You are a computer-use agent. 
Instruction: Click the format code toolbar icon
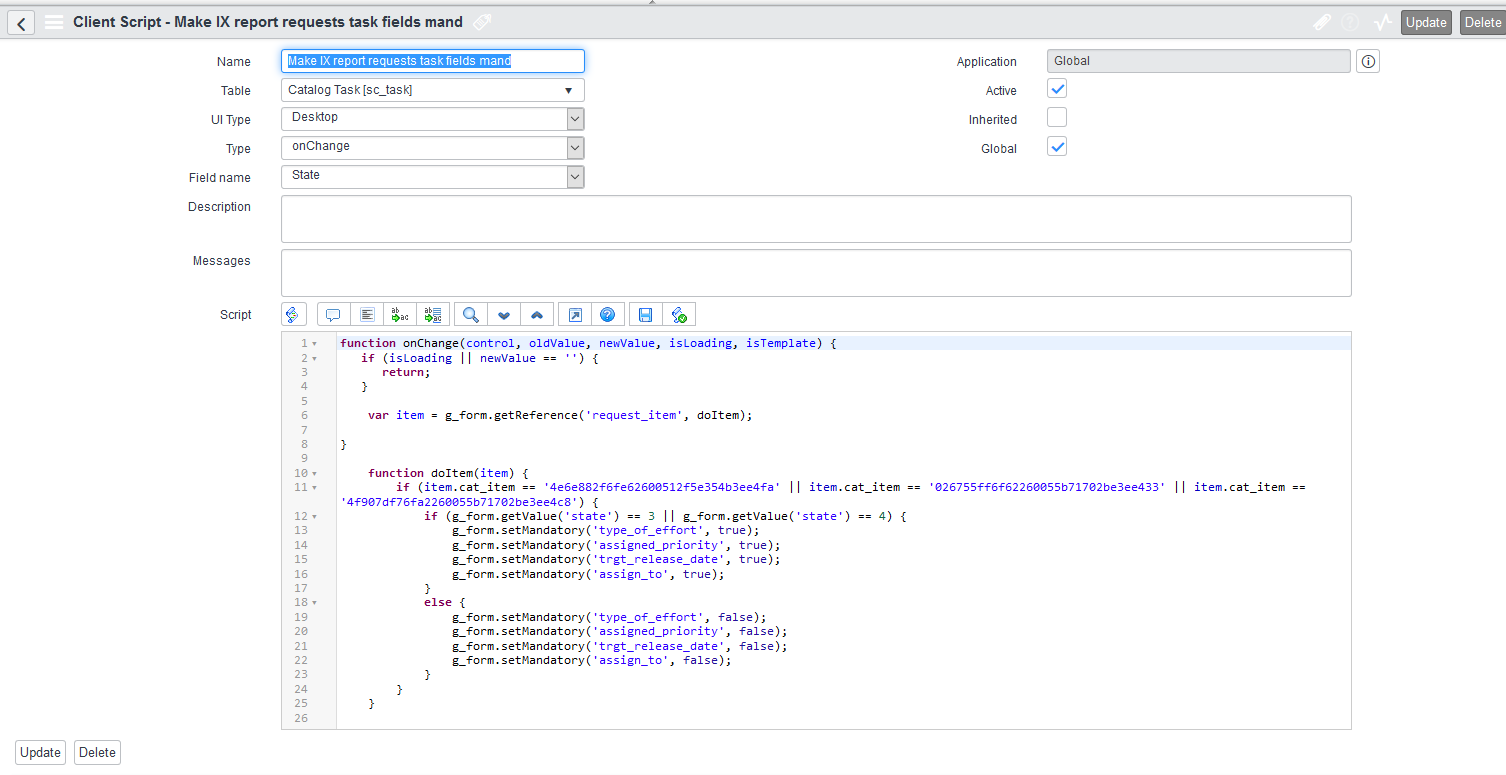click(x=367, y=315)
